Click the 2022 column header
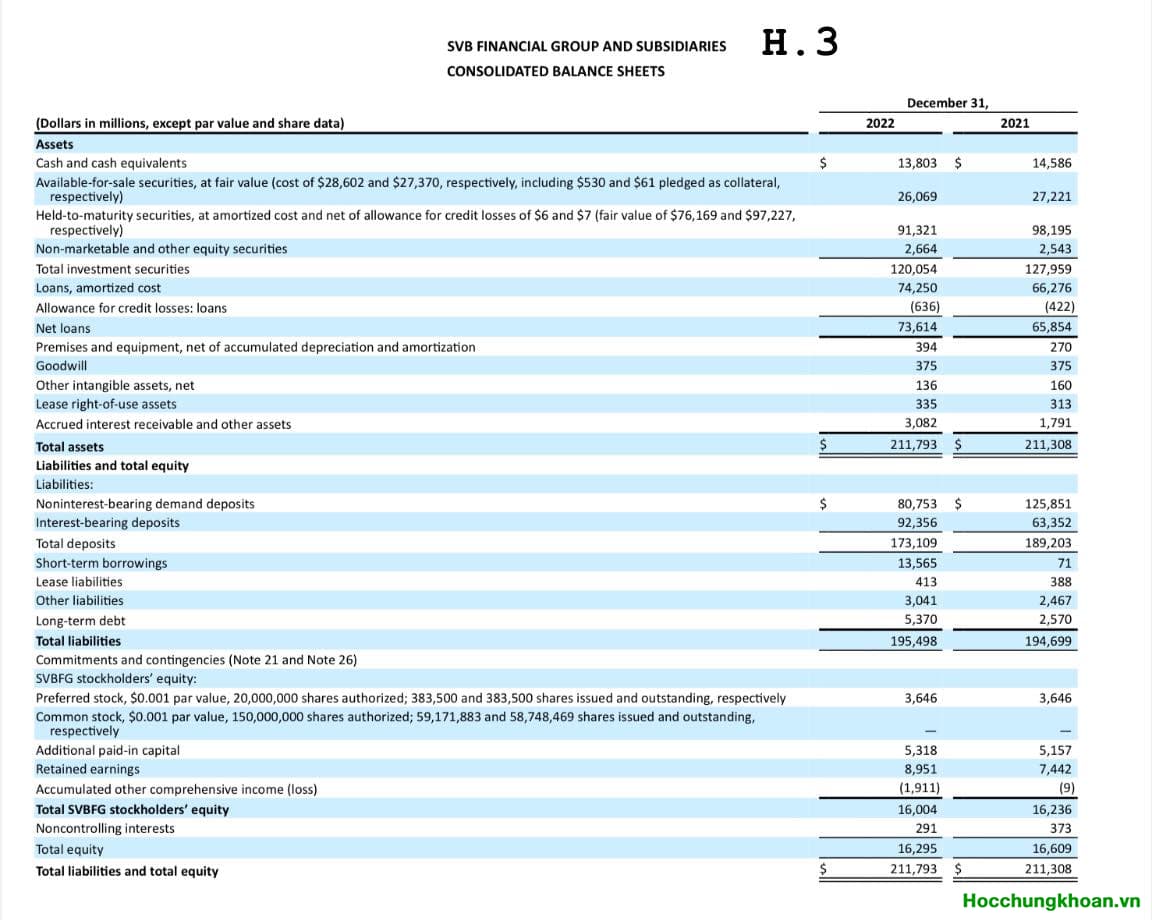Image resolution: width=1152 pixels, height=920 pixels. tap(880, 123)
